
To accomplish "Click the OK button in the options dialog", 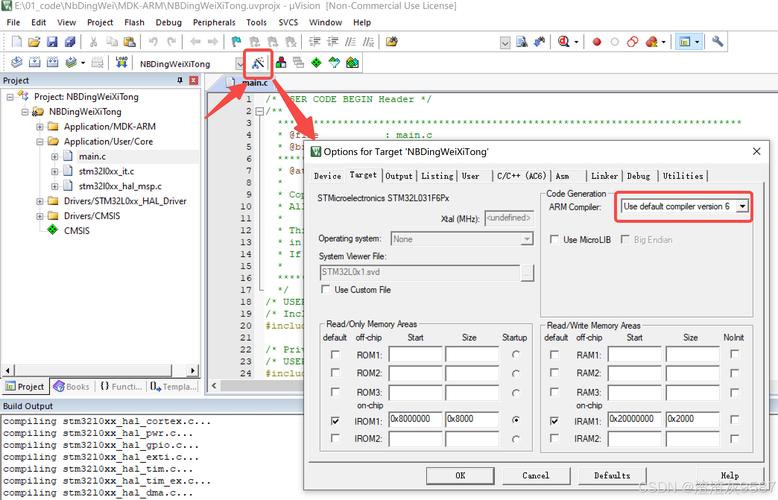I will point(460,475).
